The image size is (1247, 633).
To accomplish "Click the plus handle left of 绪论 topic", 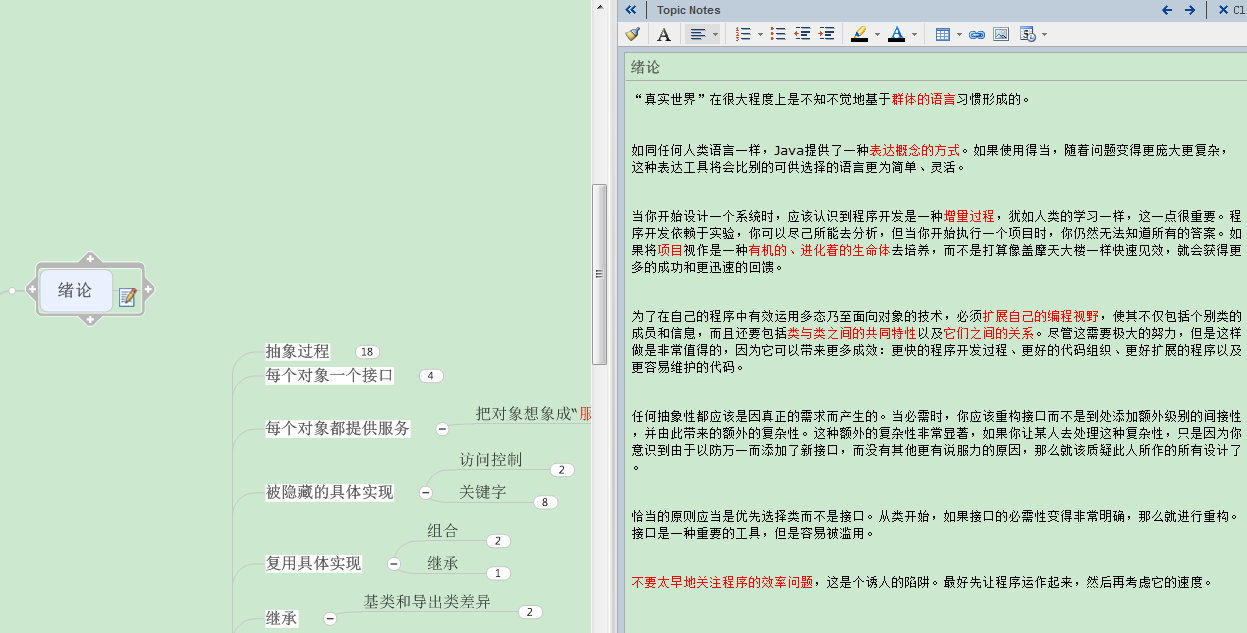I will [32, 290].
